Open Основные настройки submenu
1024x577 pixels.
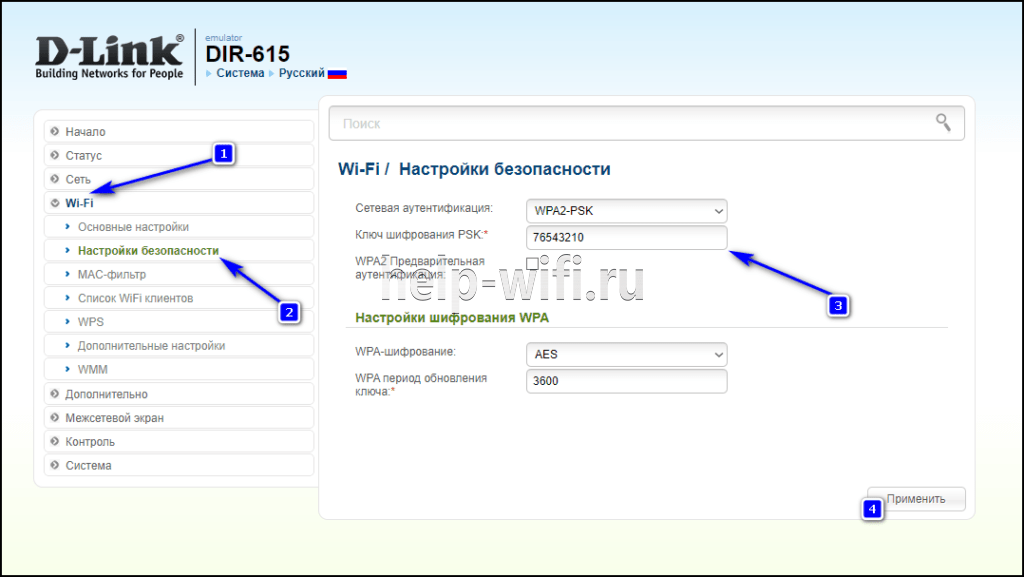(179, 226)
